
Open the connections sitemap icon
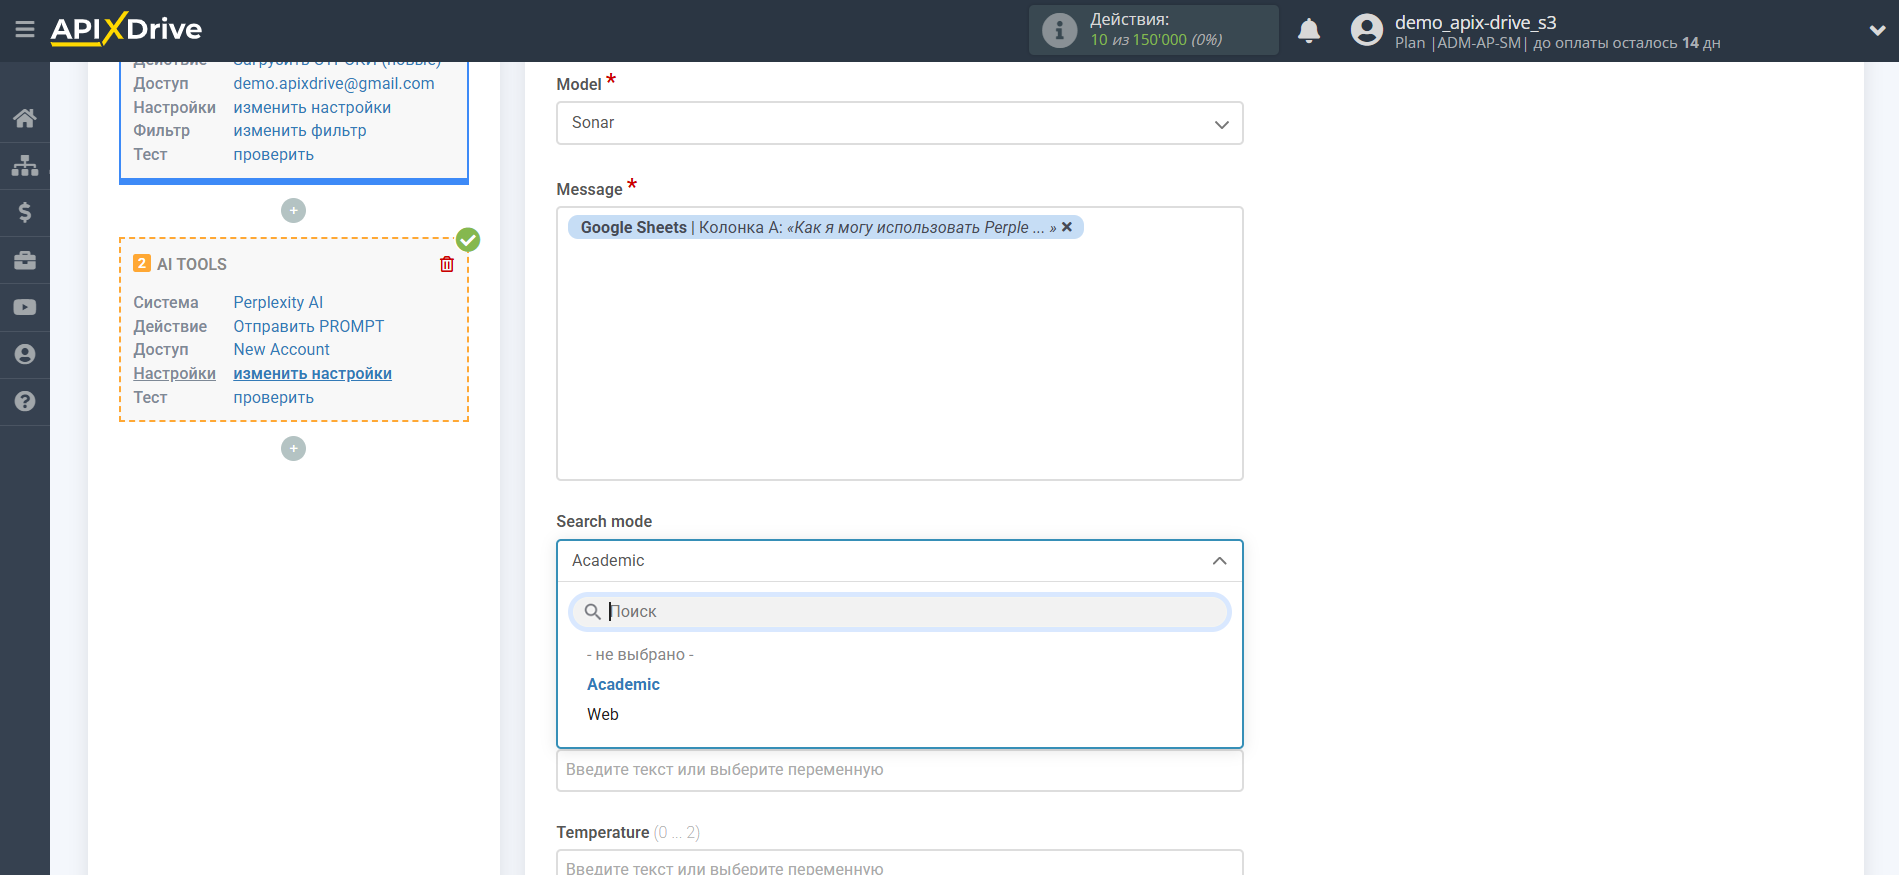25,165
